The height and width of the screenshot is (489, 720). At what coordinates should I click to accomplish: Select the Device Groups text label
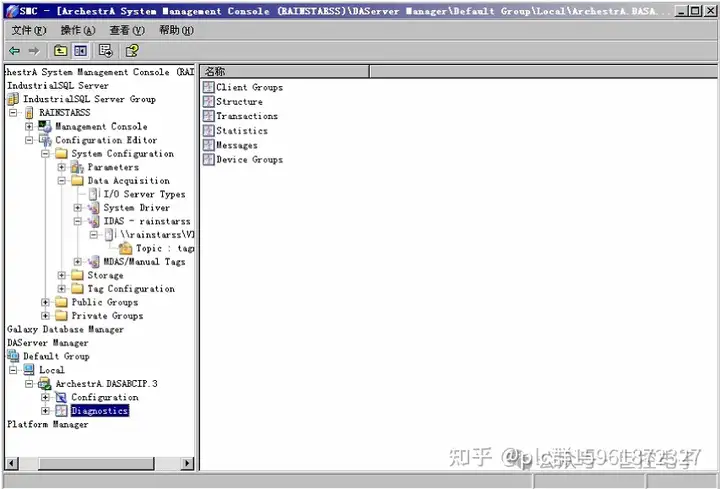pos(249,159)
